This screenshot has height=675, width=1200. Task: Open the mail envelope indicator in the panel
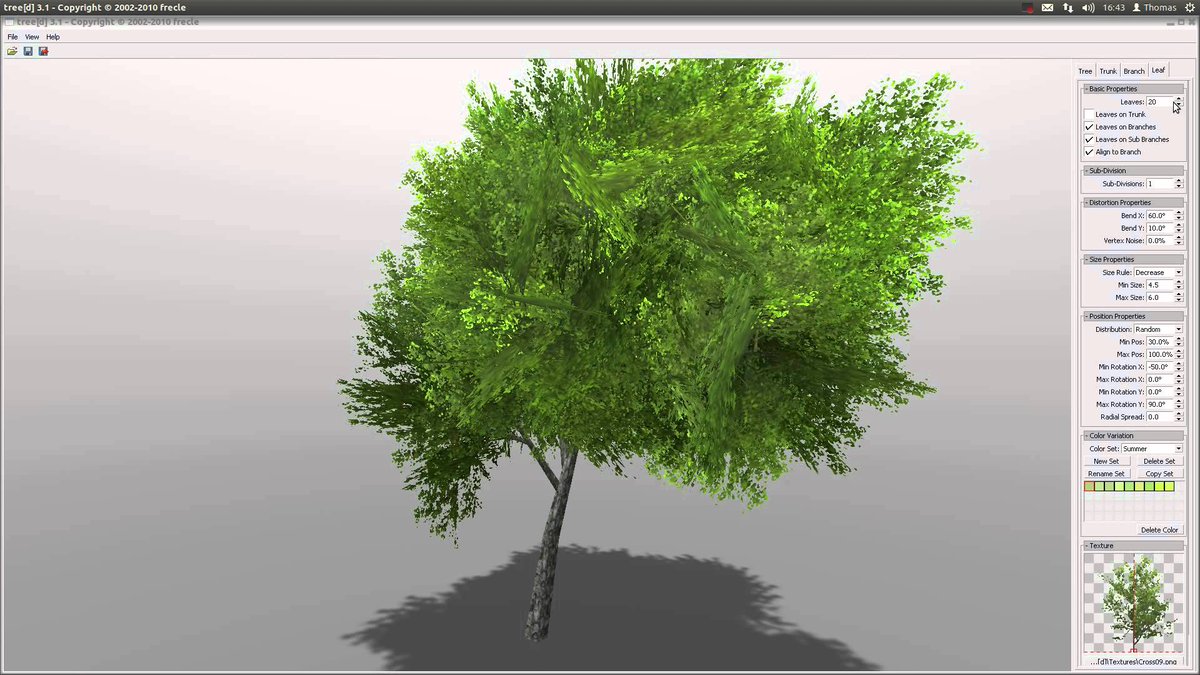(1048, 7)
